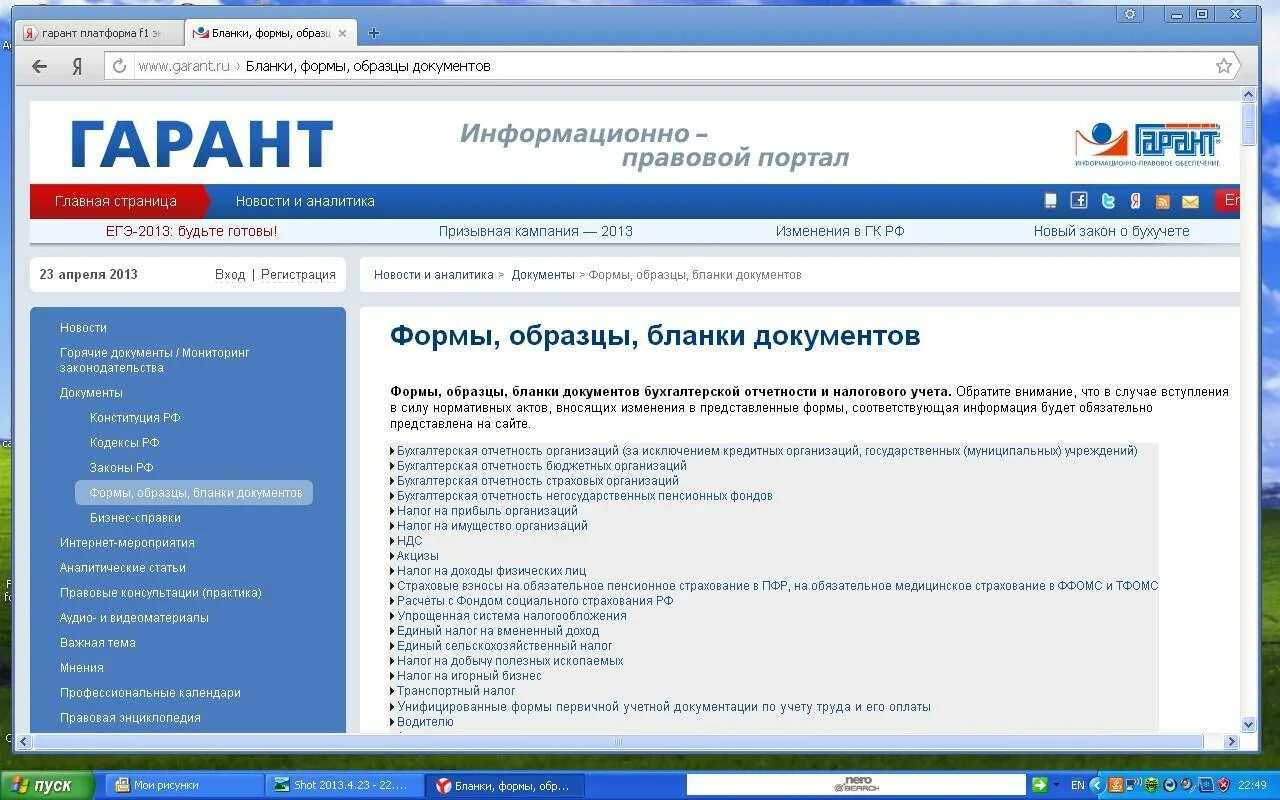Open the mobile version icon in the site header
Screen dimensions: 1280x800
1050,201
